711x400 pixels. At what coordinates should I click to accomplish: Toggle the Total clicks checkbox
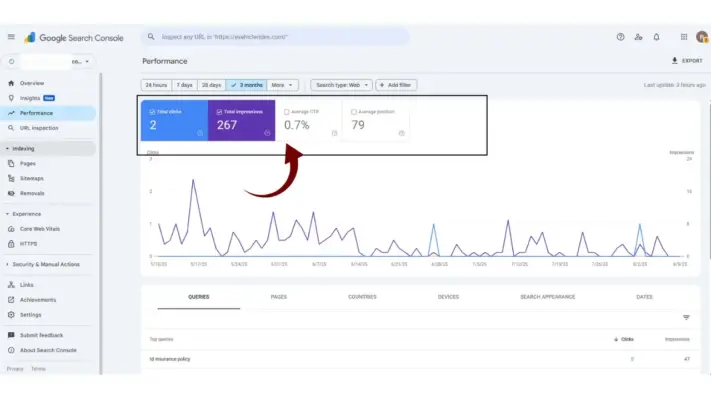pyautogui.click(x=152, y=112)
